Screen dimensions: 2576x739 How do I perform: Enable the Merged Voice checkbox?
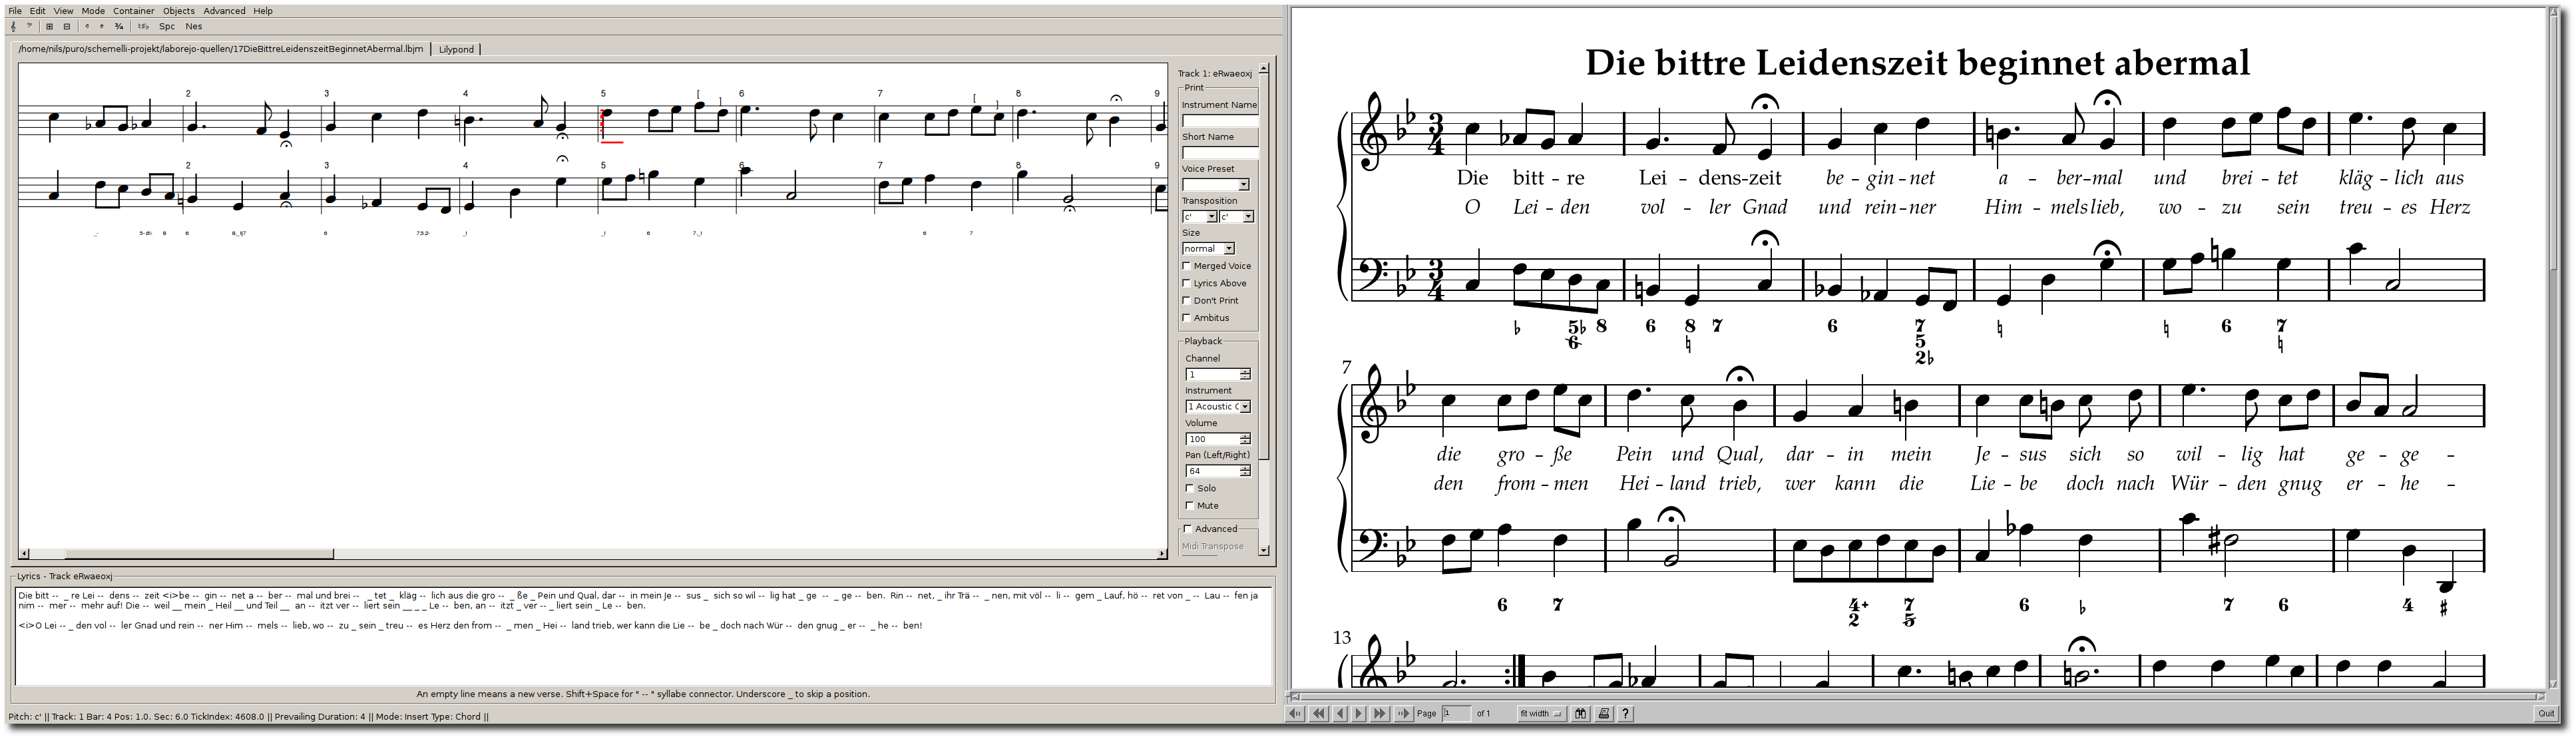pyautogui.click(x=1187, y=266)
